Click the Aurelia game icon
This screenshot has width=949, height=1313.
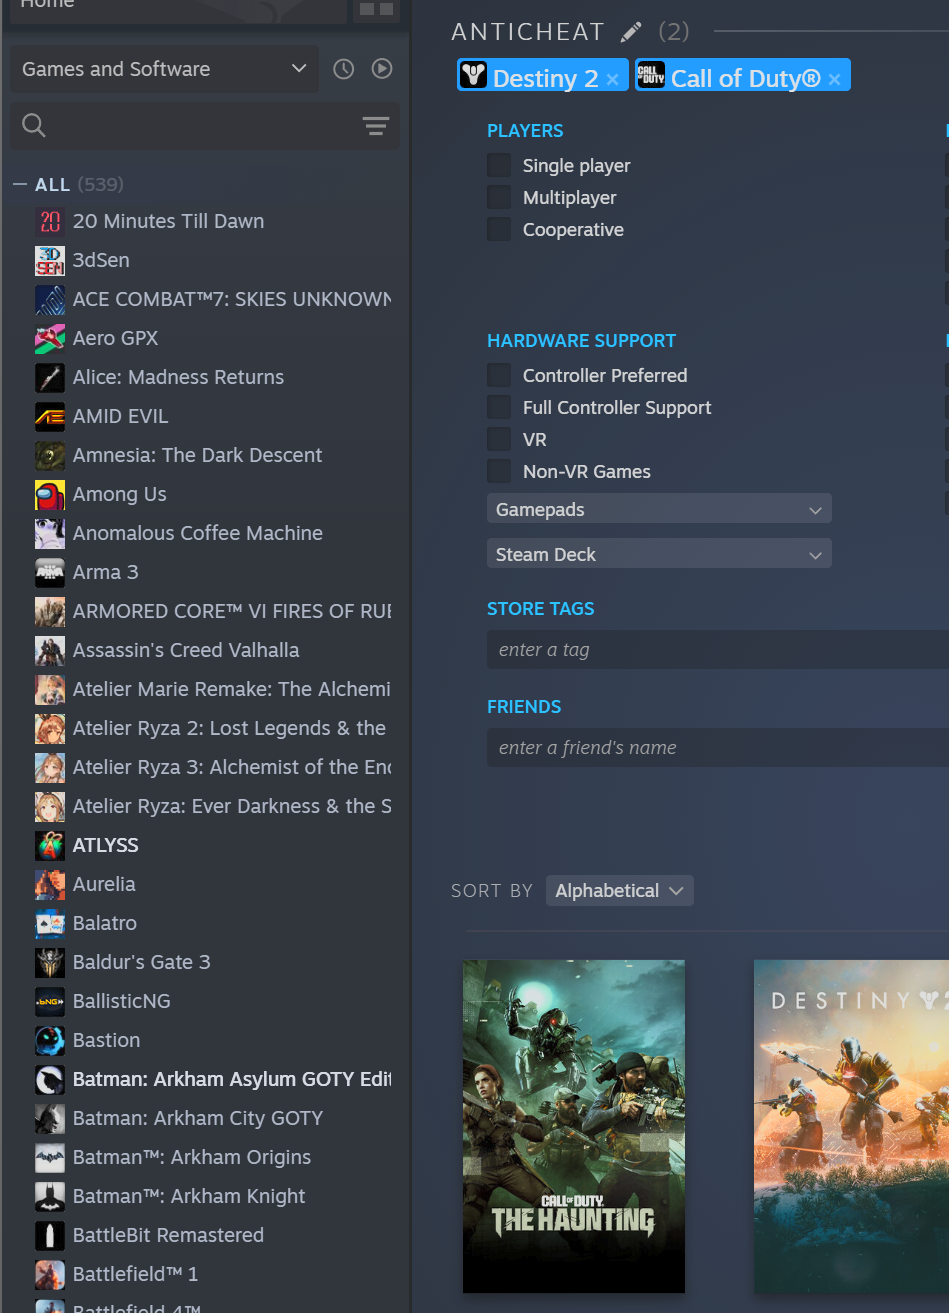tap(50, 884)
